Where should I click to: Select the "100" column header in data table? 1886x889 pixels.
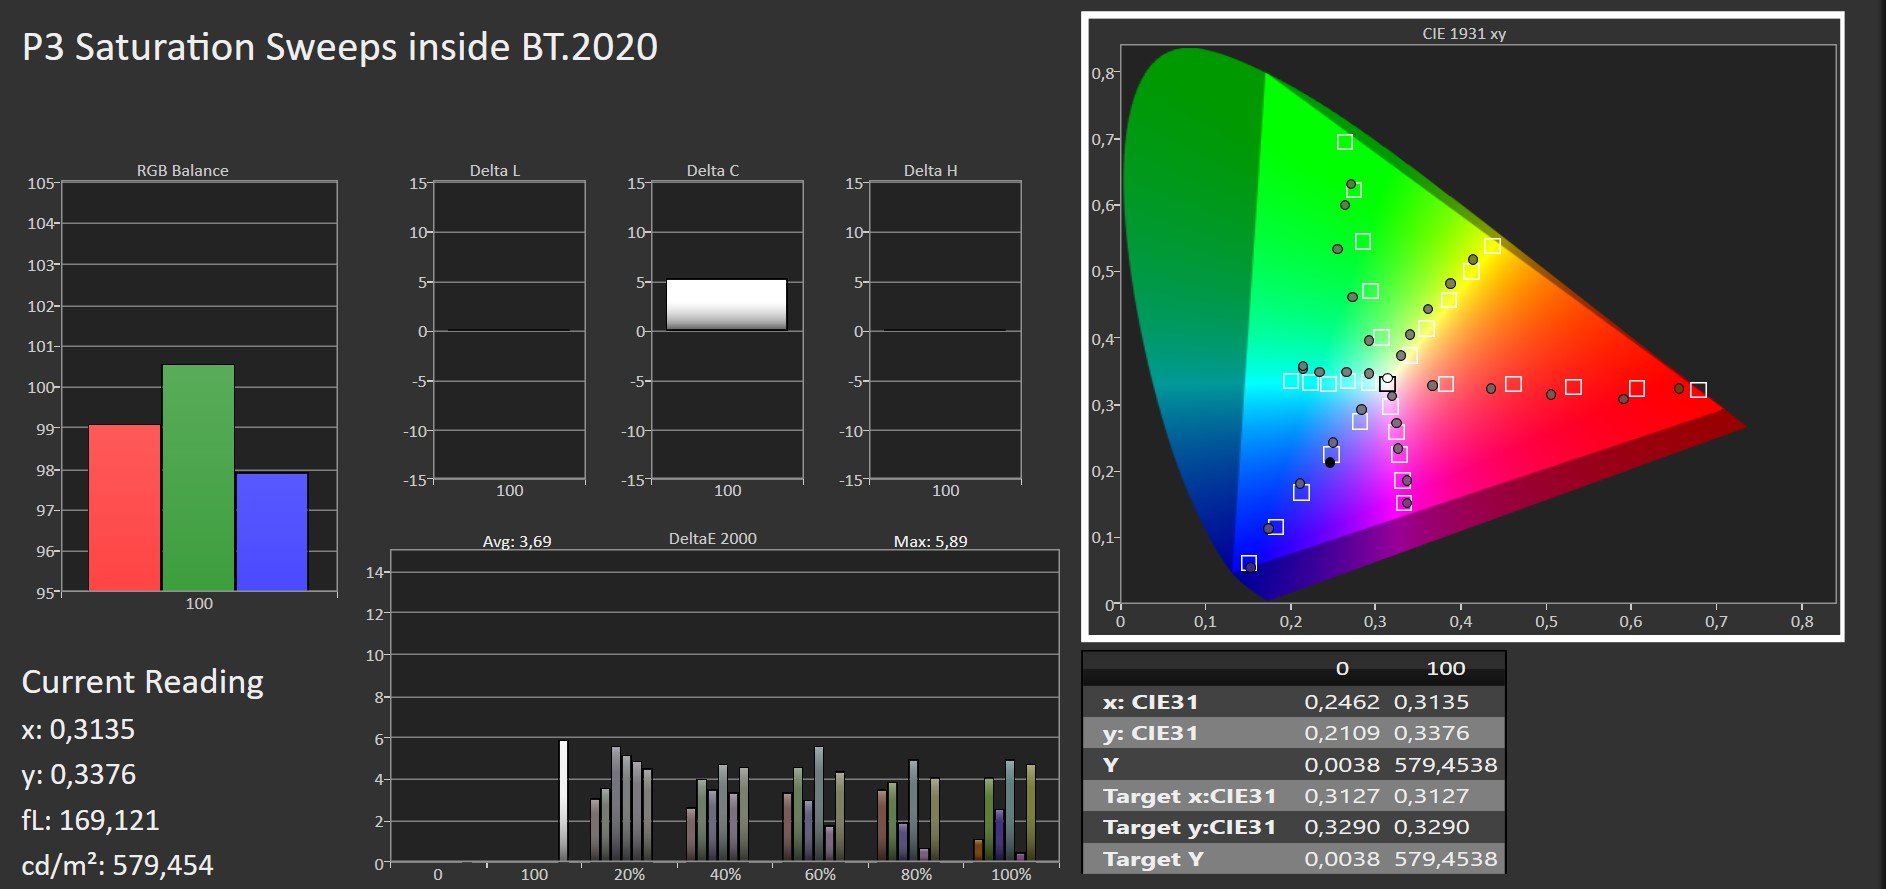pyautogui.click(x=1445, y=668)
